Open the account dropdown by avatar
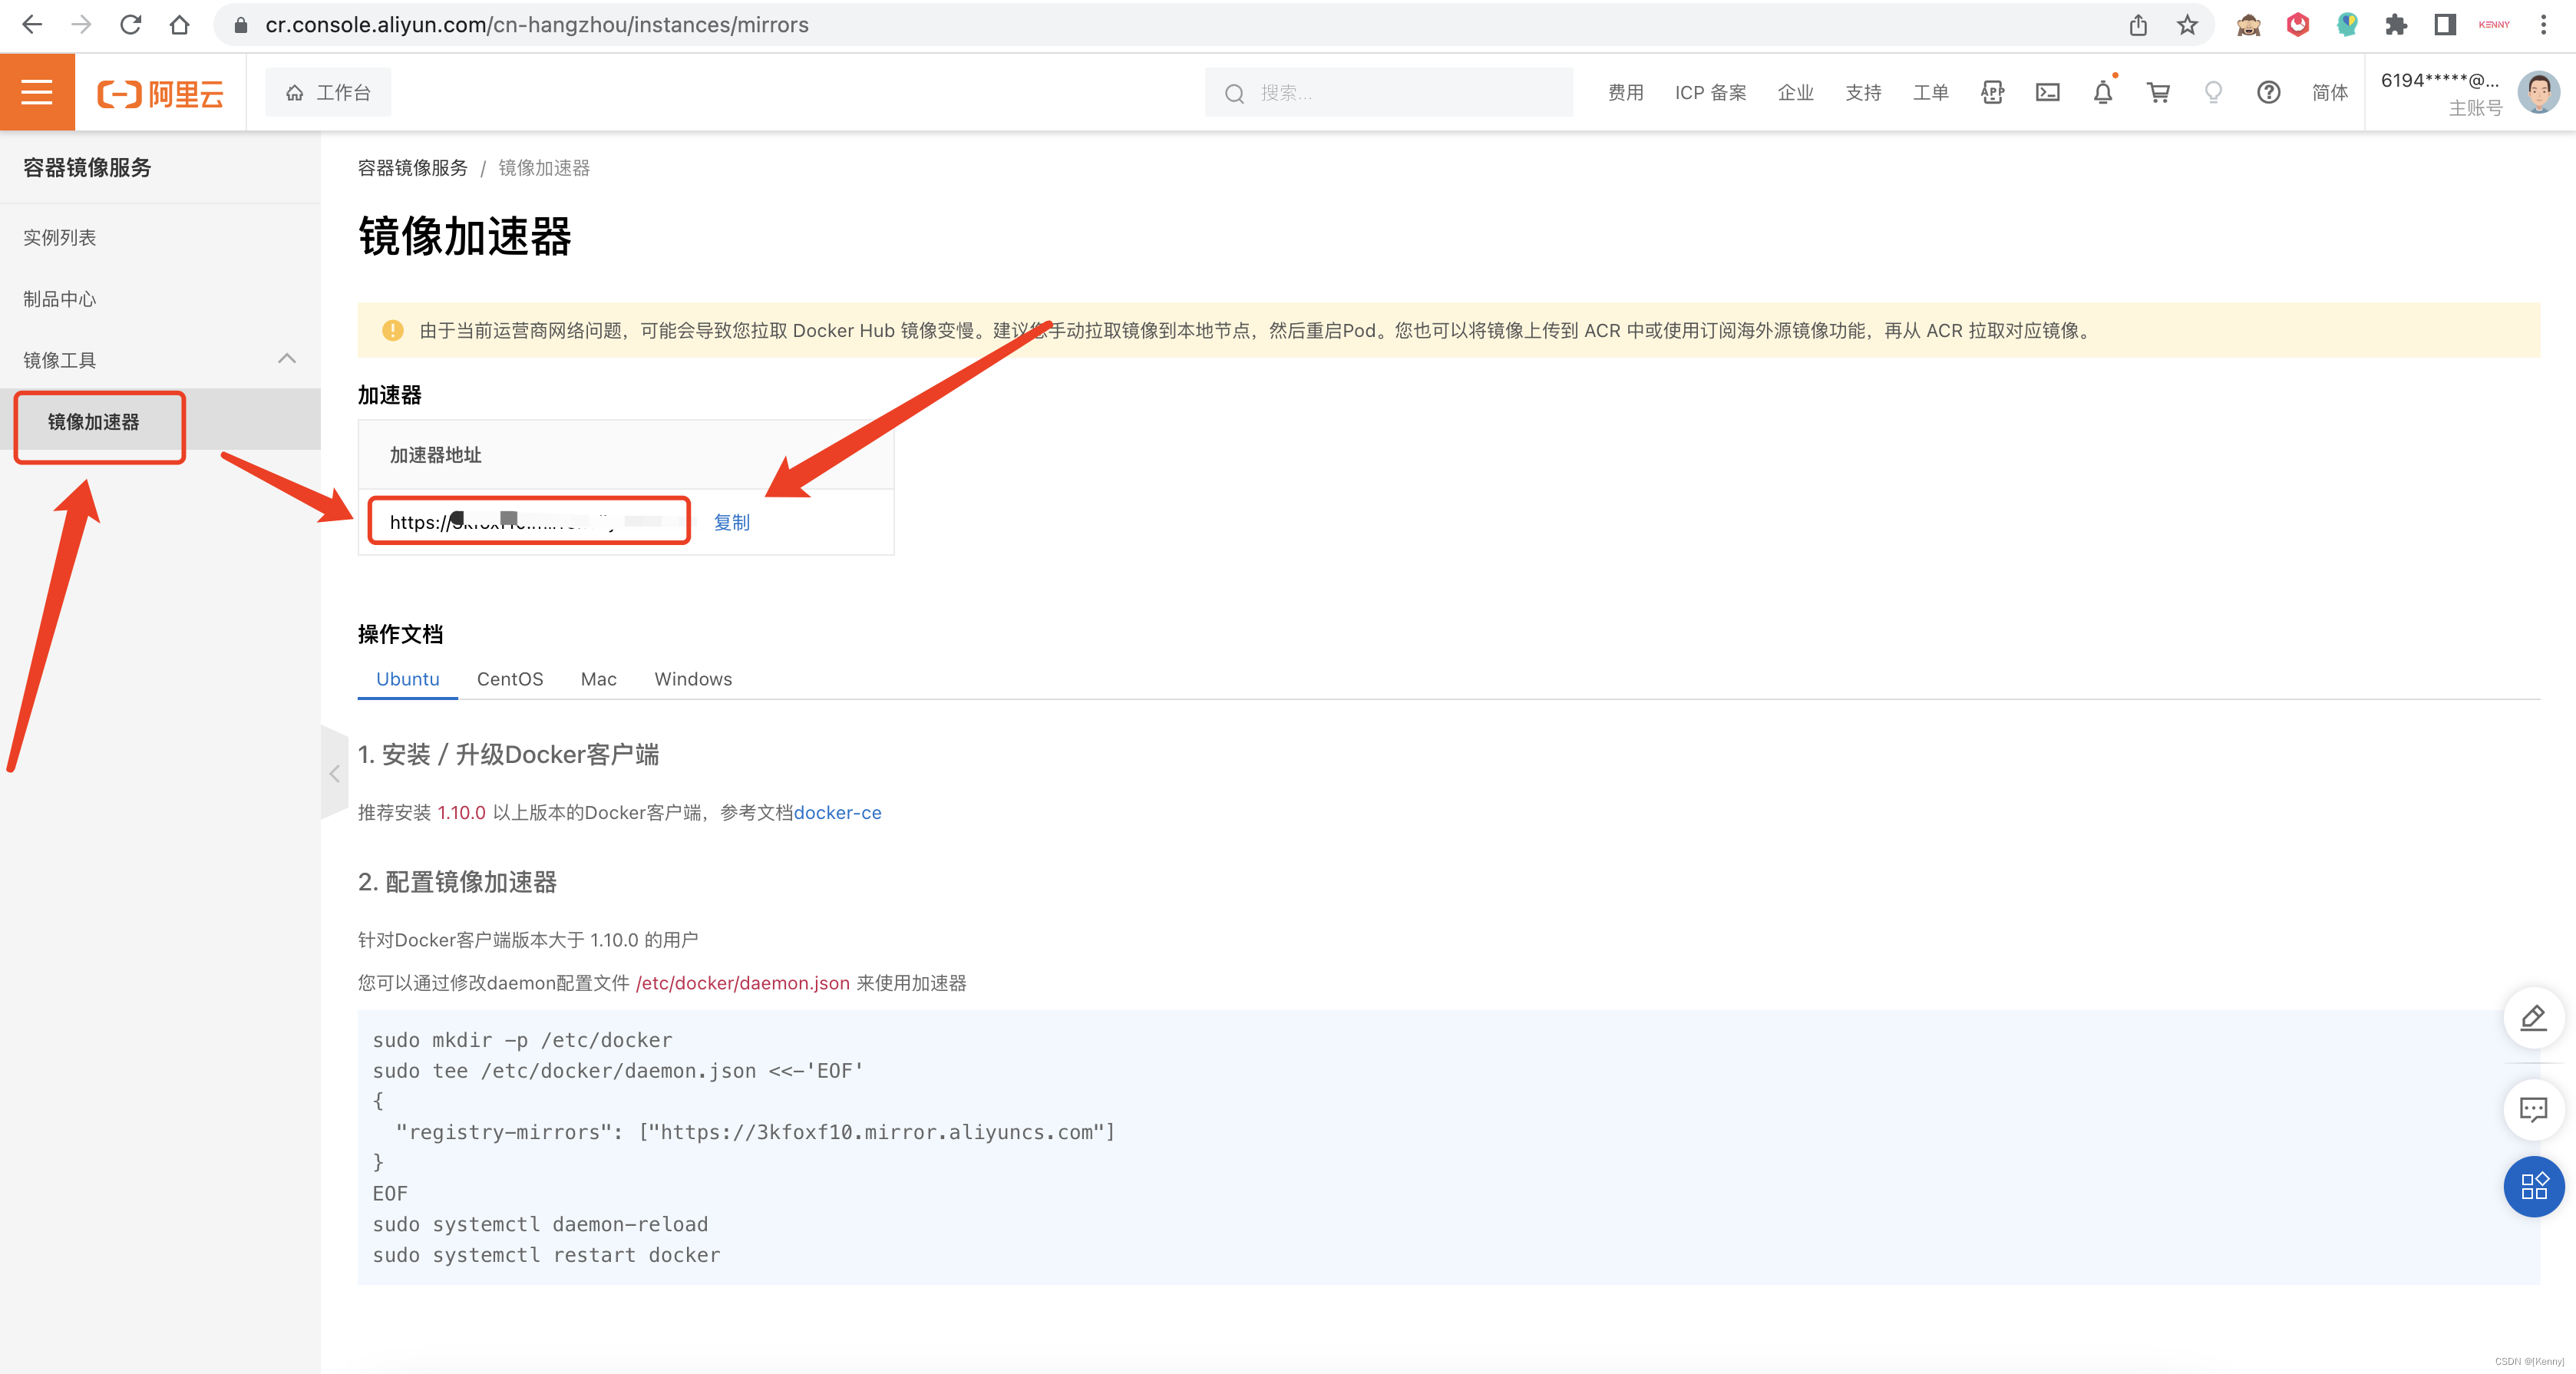This screenshot has width=2576, height=1374. coord(2538,93)
